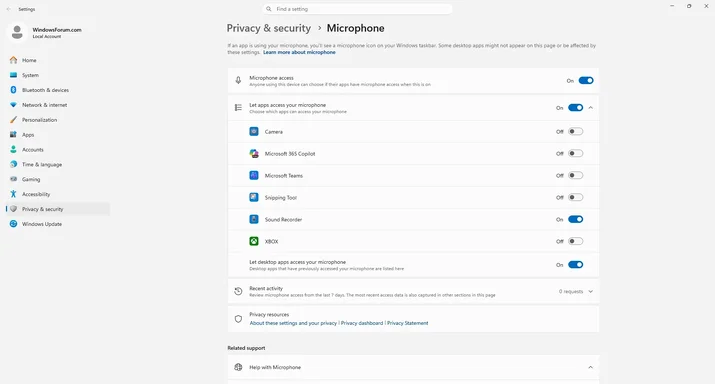Screen dimensions: 715x384
Task: Open Accessibility settings label
Action: click(36, 194)
